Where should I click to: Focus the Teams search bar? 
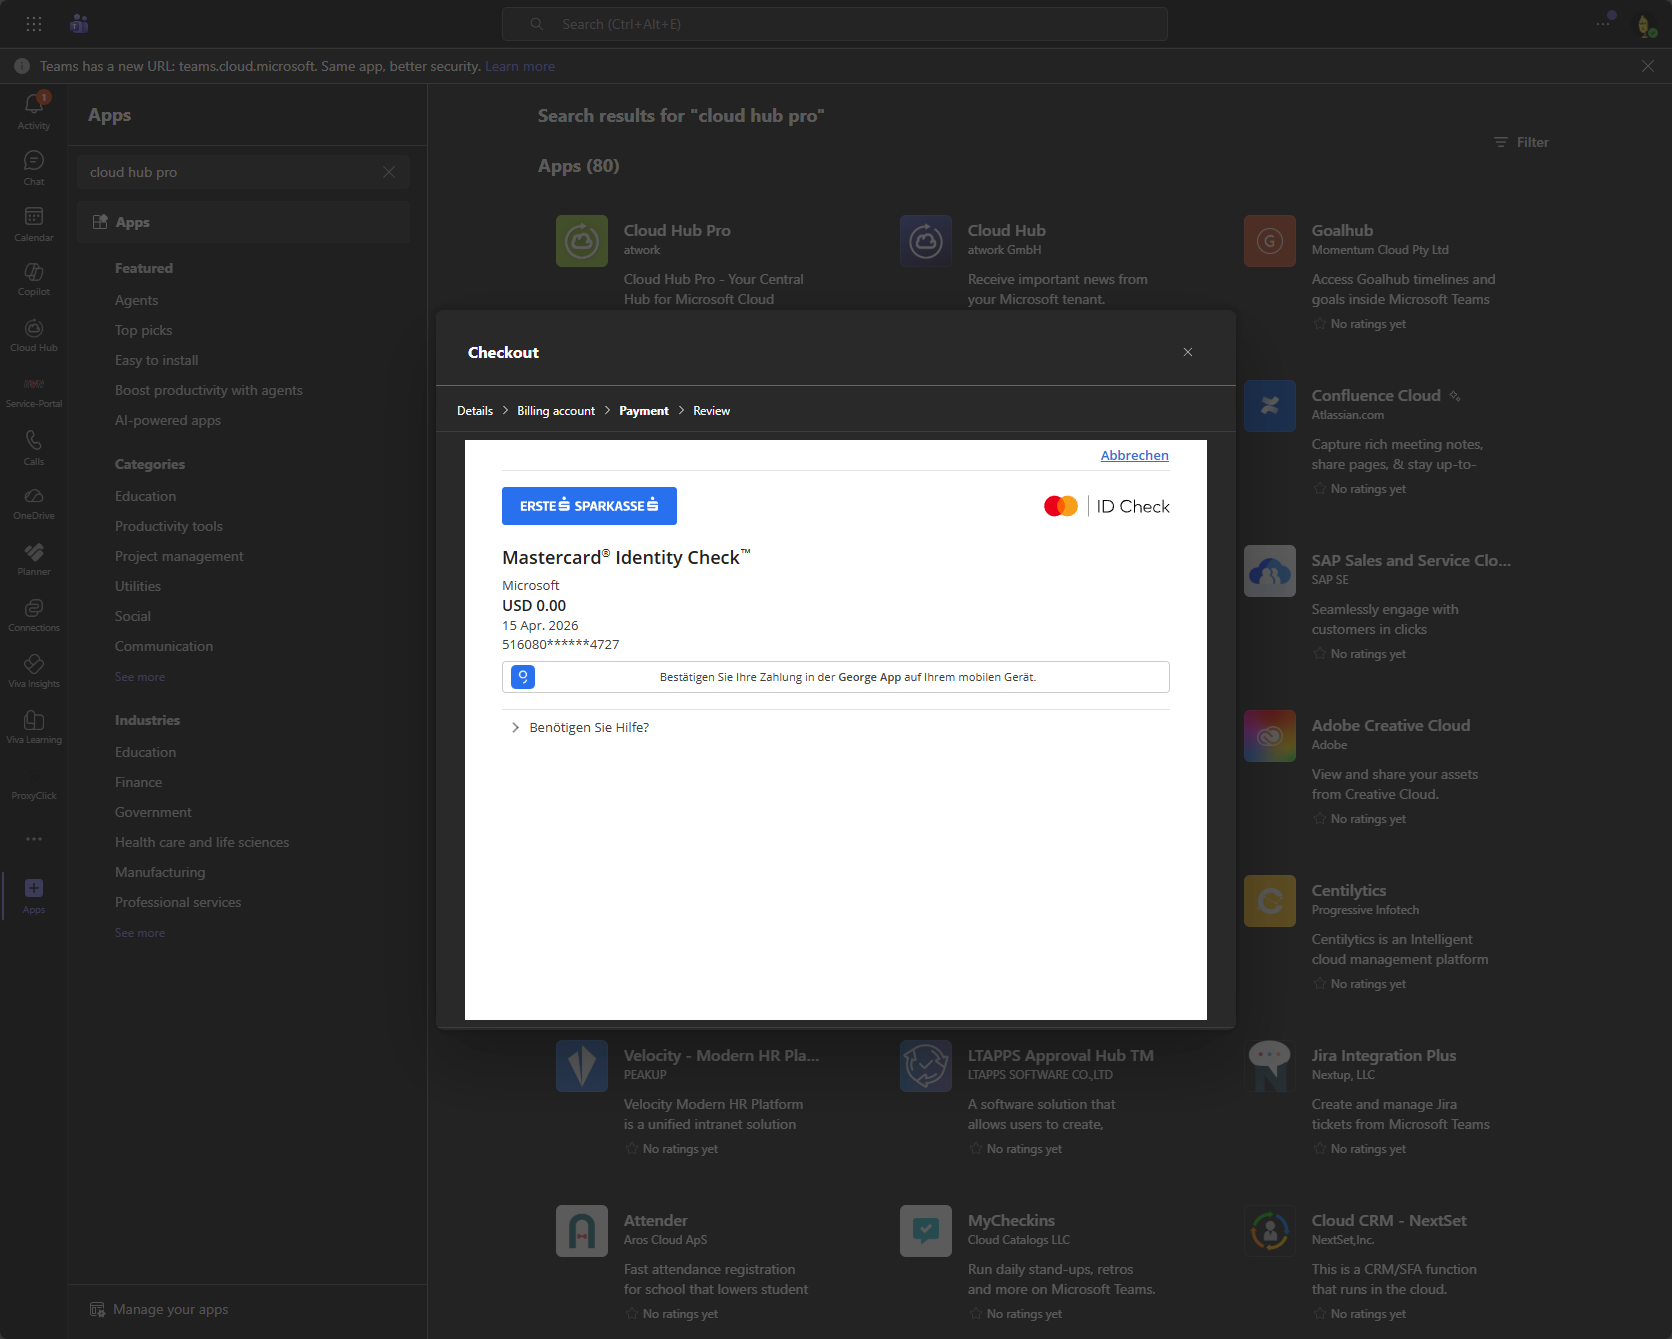point(835,24)
